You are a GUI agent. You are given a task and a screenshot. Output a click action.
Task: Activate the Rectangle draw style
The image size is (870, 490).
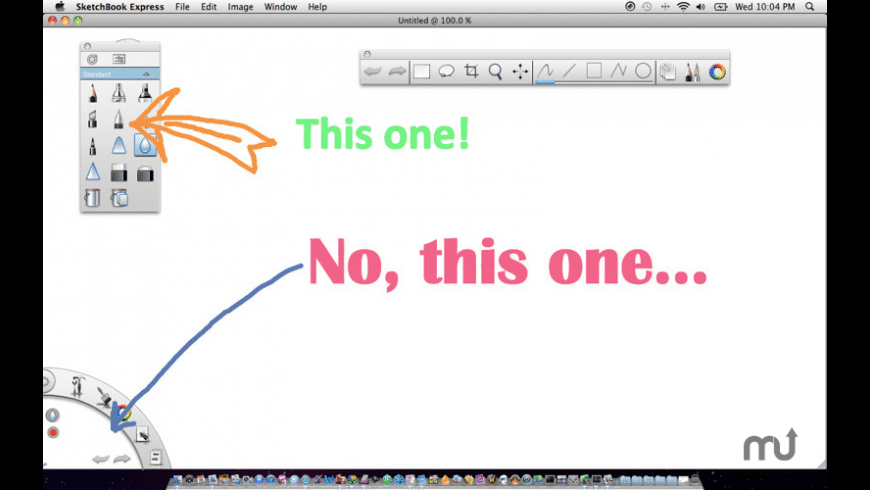(594, 71)
